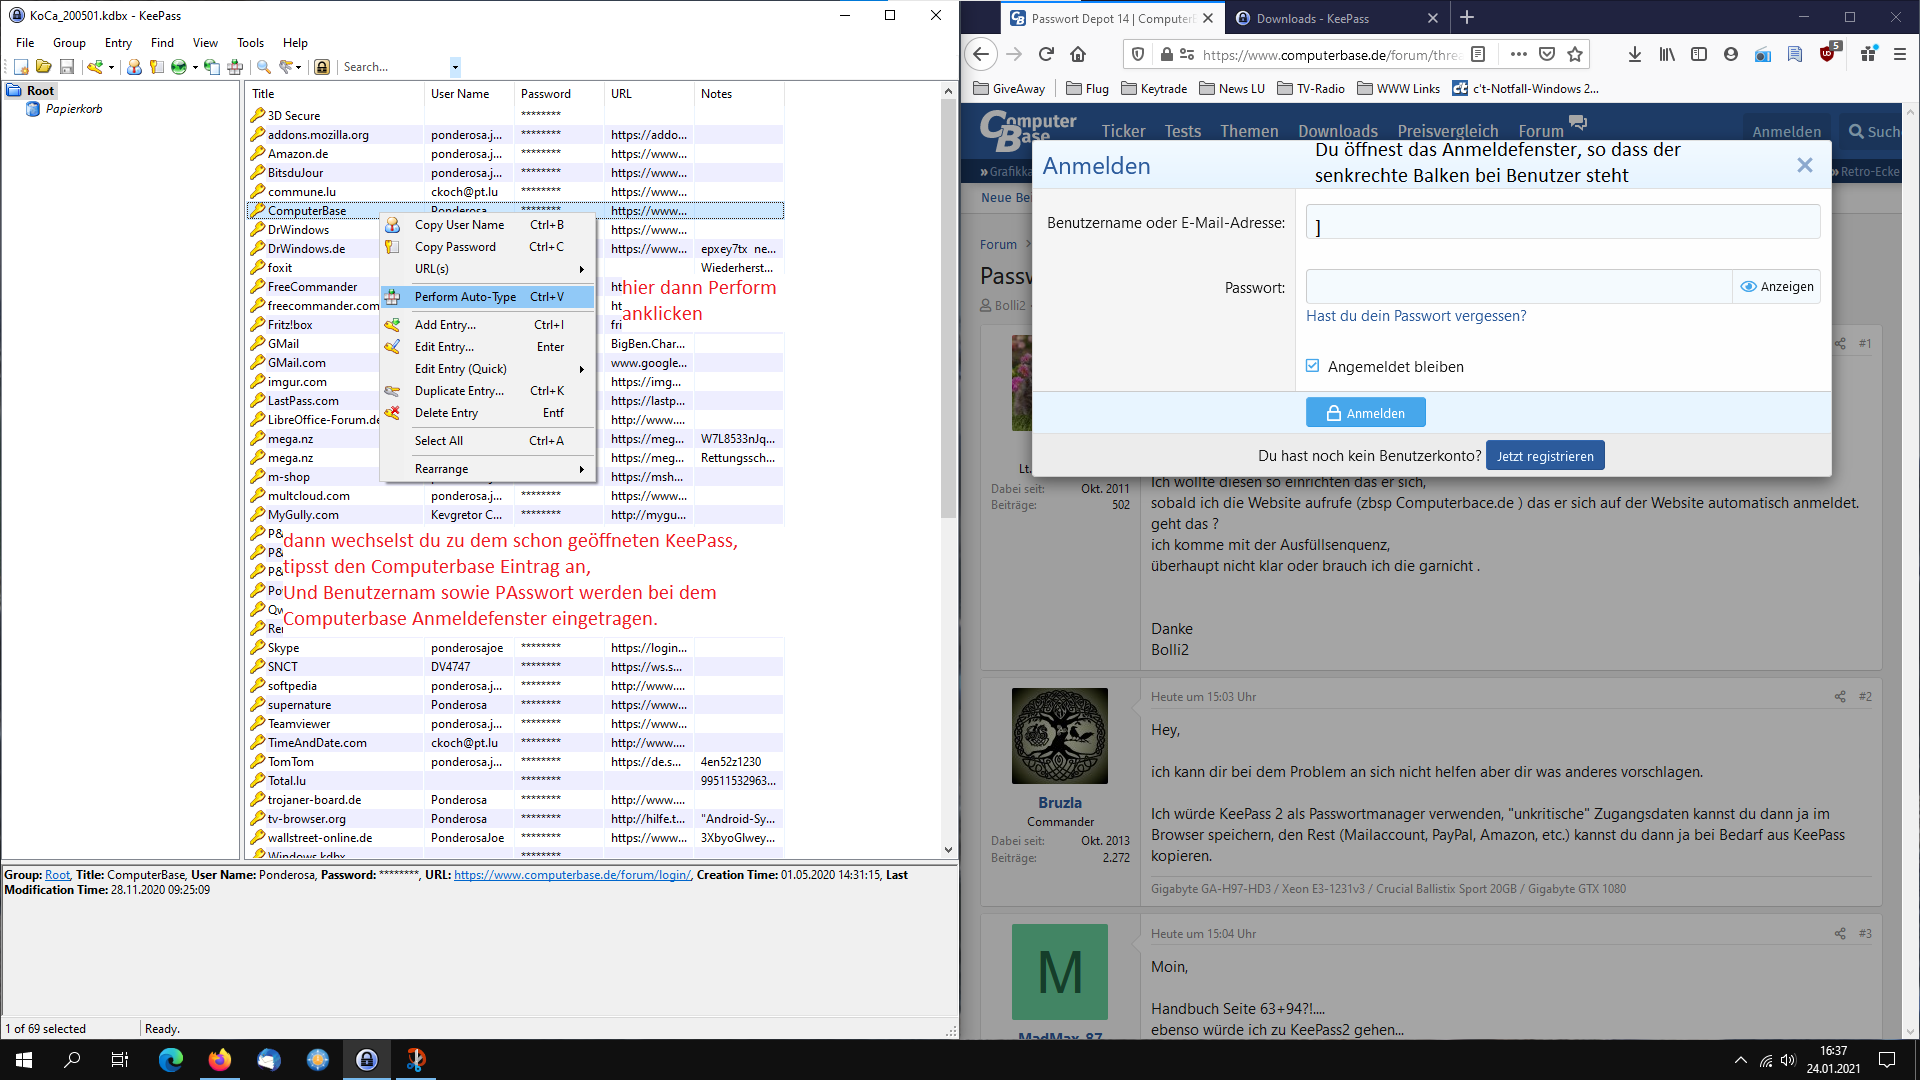The width and height of the screenshot is (1920, 1080).
Task: Click Firefox Downloads arrow icon
Action: 1634,54
